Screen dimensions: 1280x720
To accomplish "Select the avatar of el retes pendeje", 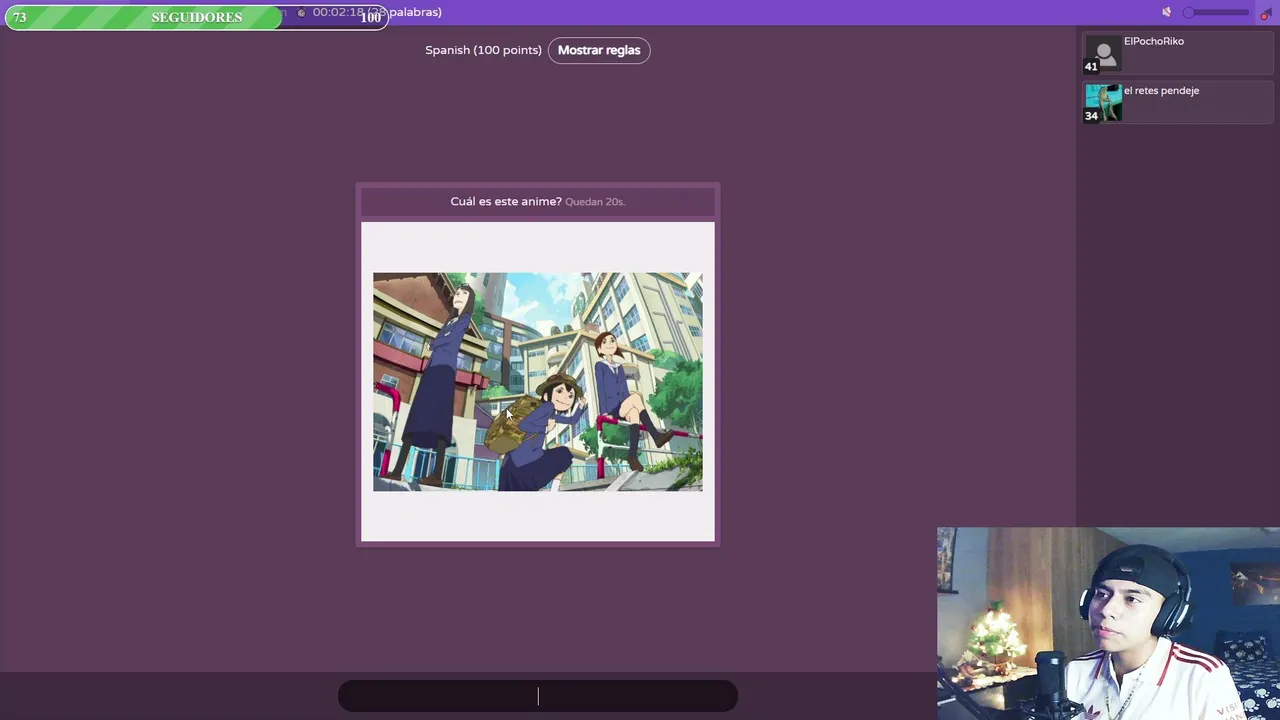I will pos(1104,103).
